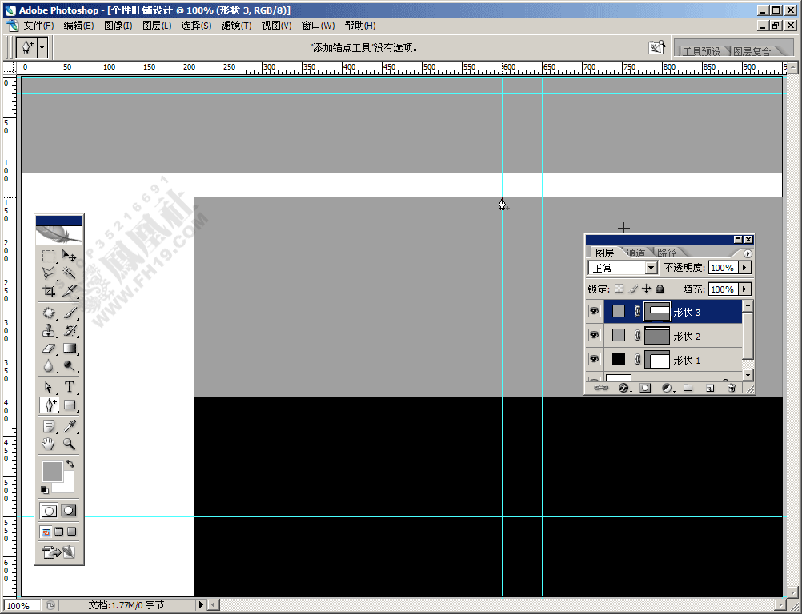Select the Type tool
The height and width of the screenshot is (614, 802).
pos(69,387)
